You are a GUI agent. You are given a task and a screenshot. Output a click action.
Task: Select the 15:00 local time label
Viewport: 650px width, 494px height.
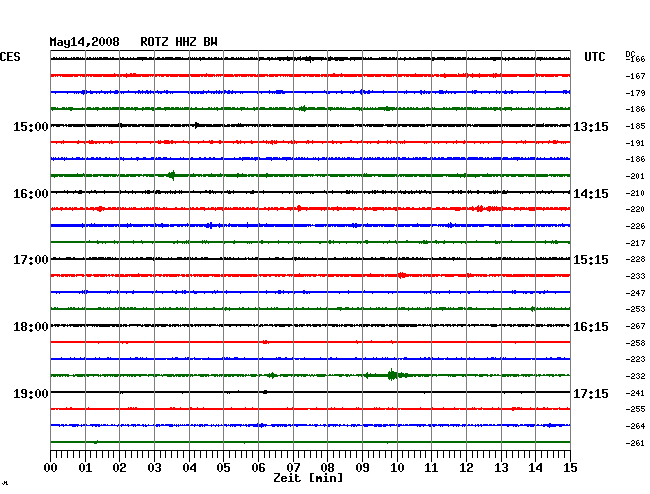coord(31,127)
